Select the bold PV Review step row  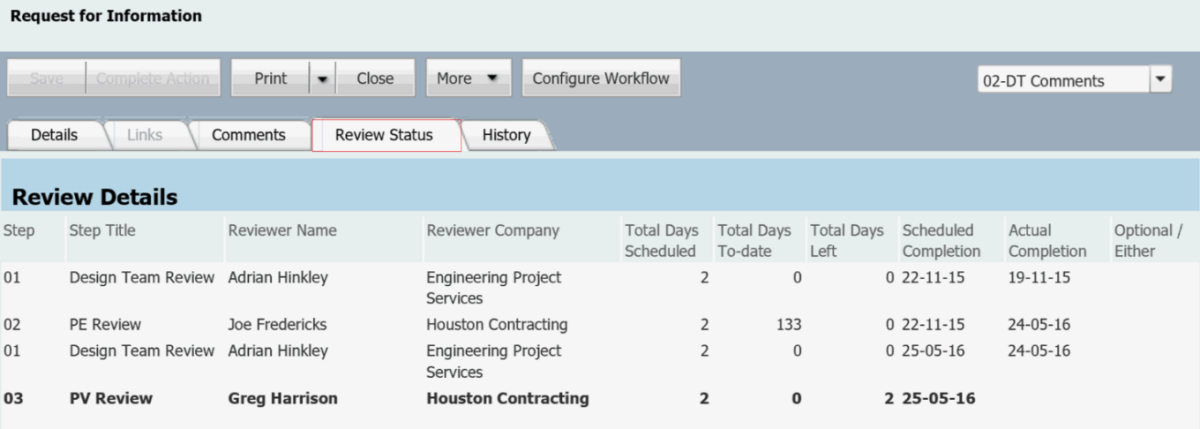pos(110,399)
